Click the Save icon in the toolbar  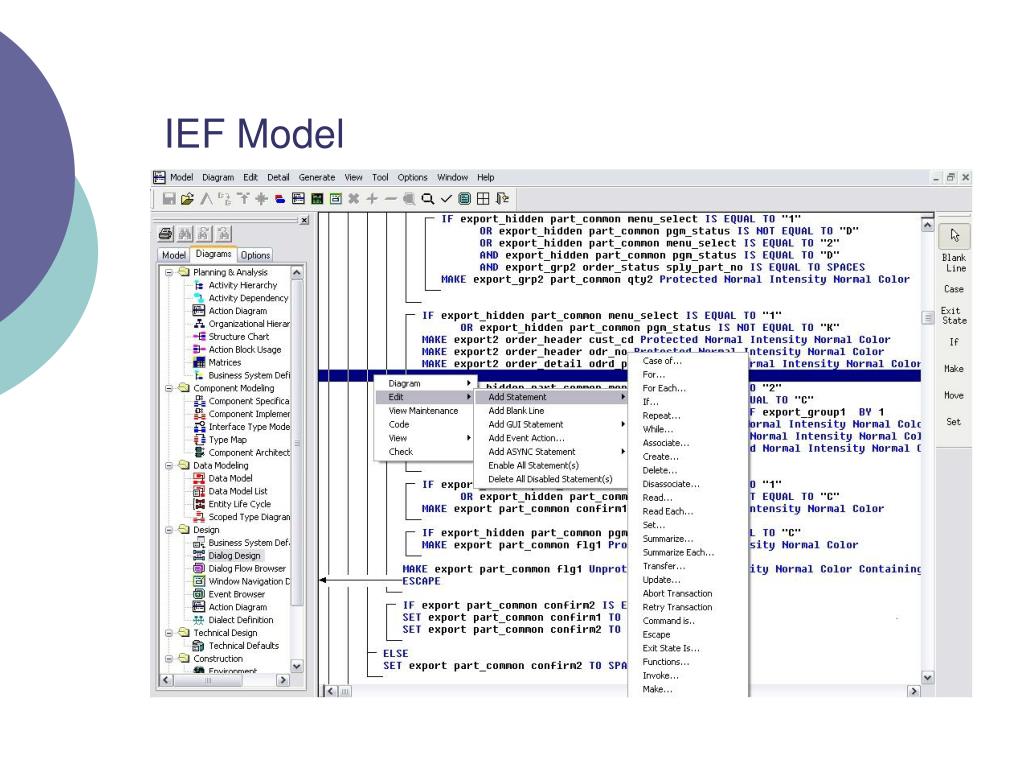tap(168, 199)
